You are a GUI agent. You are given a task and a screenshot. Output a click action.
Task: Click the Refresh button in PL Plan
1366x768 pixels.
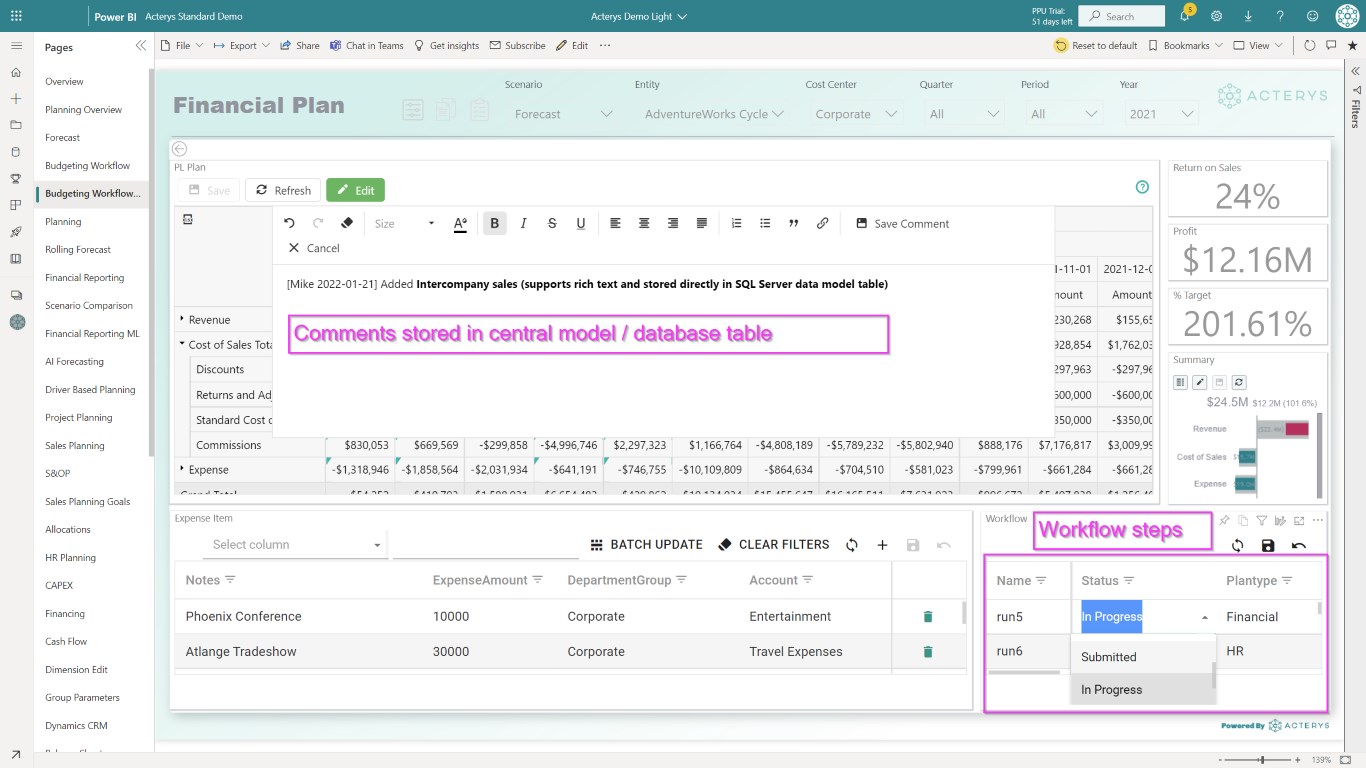tap(283, 190)
